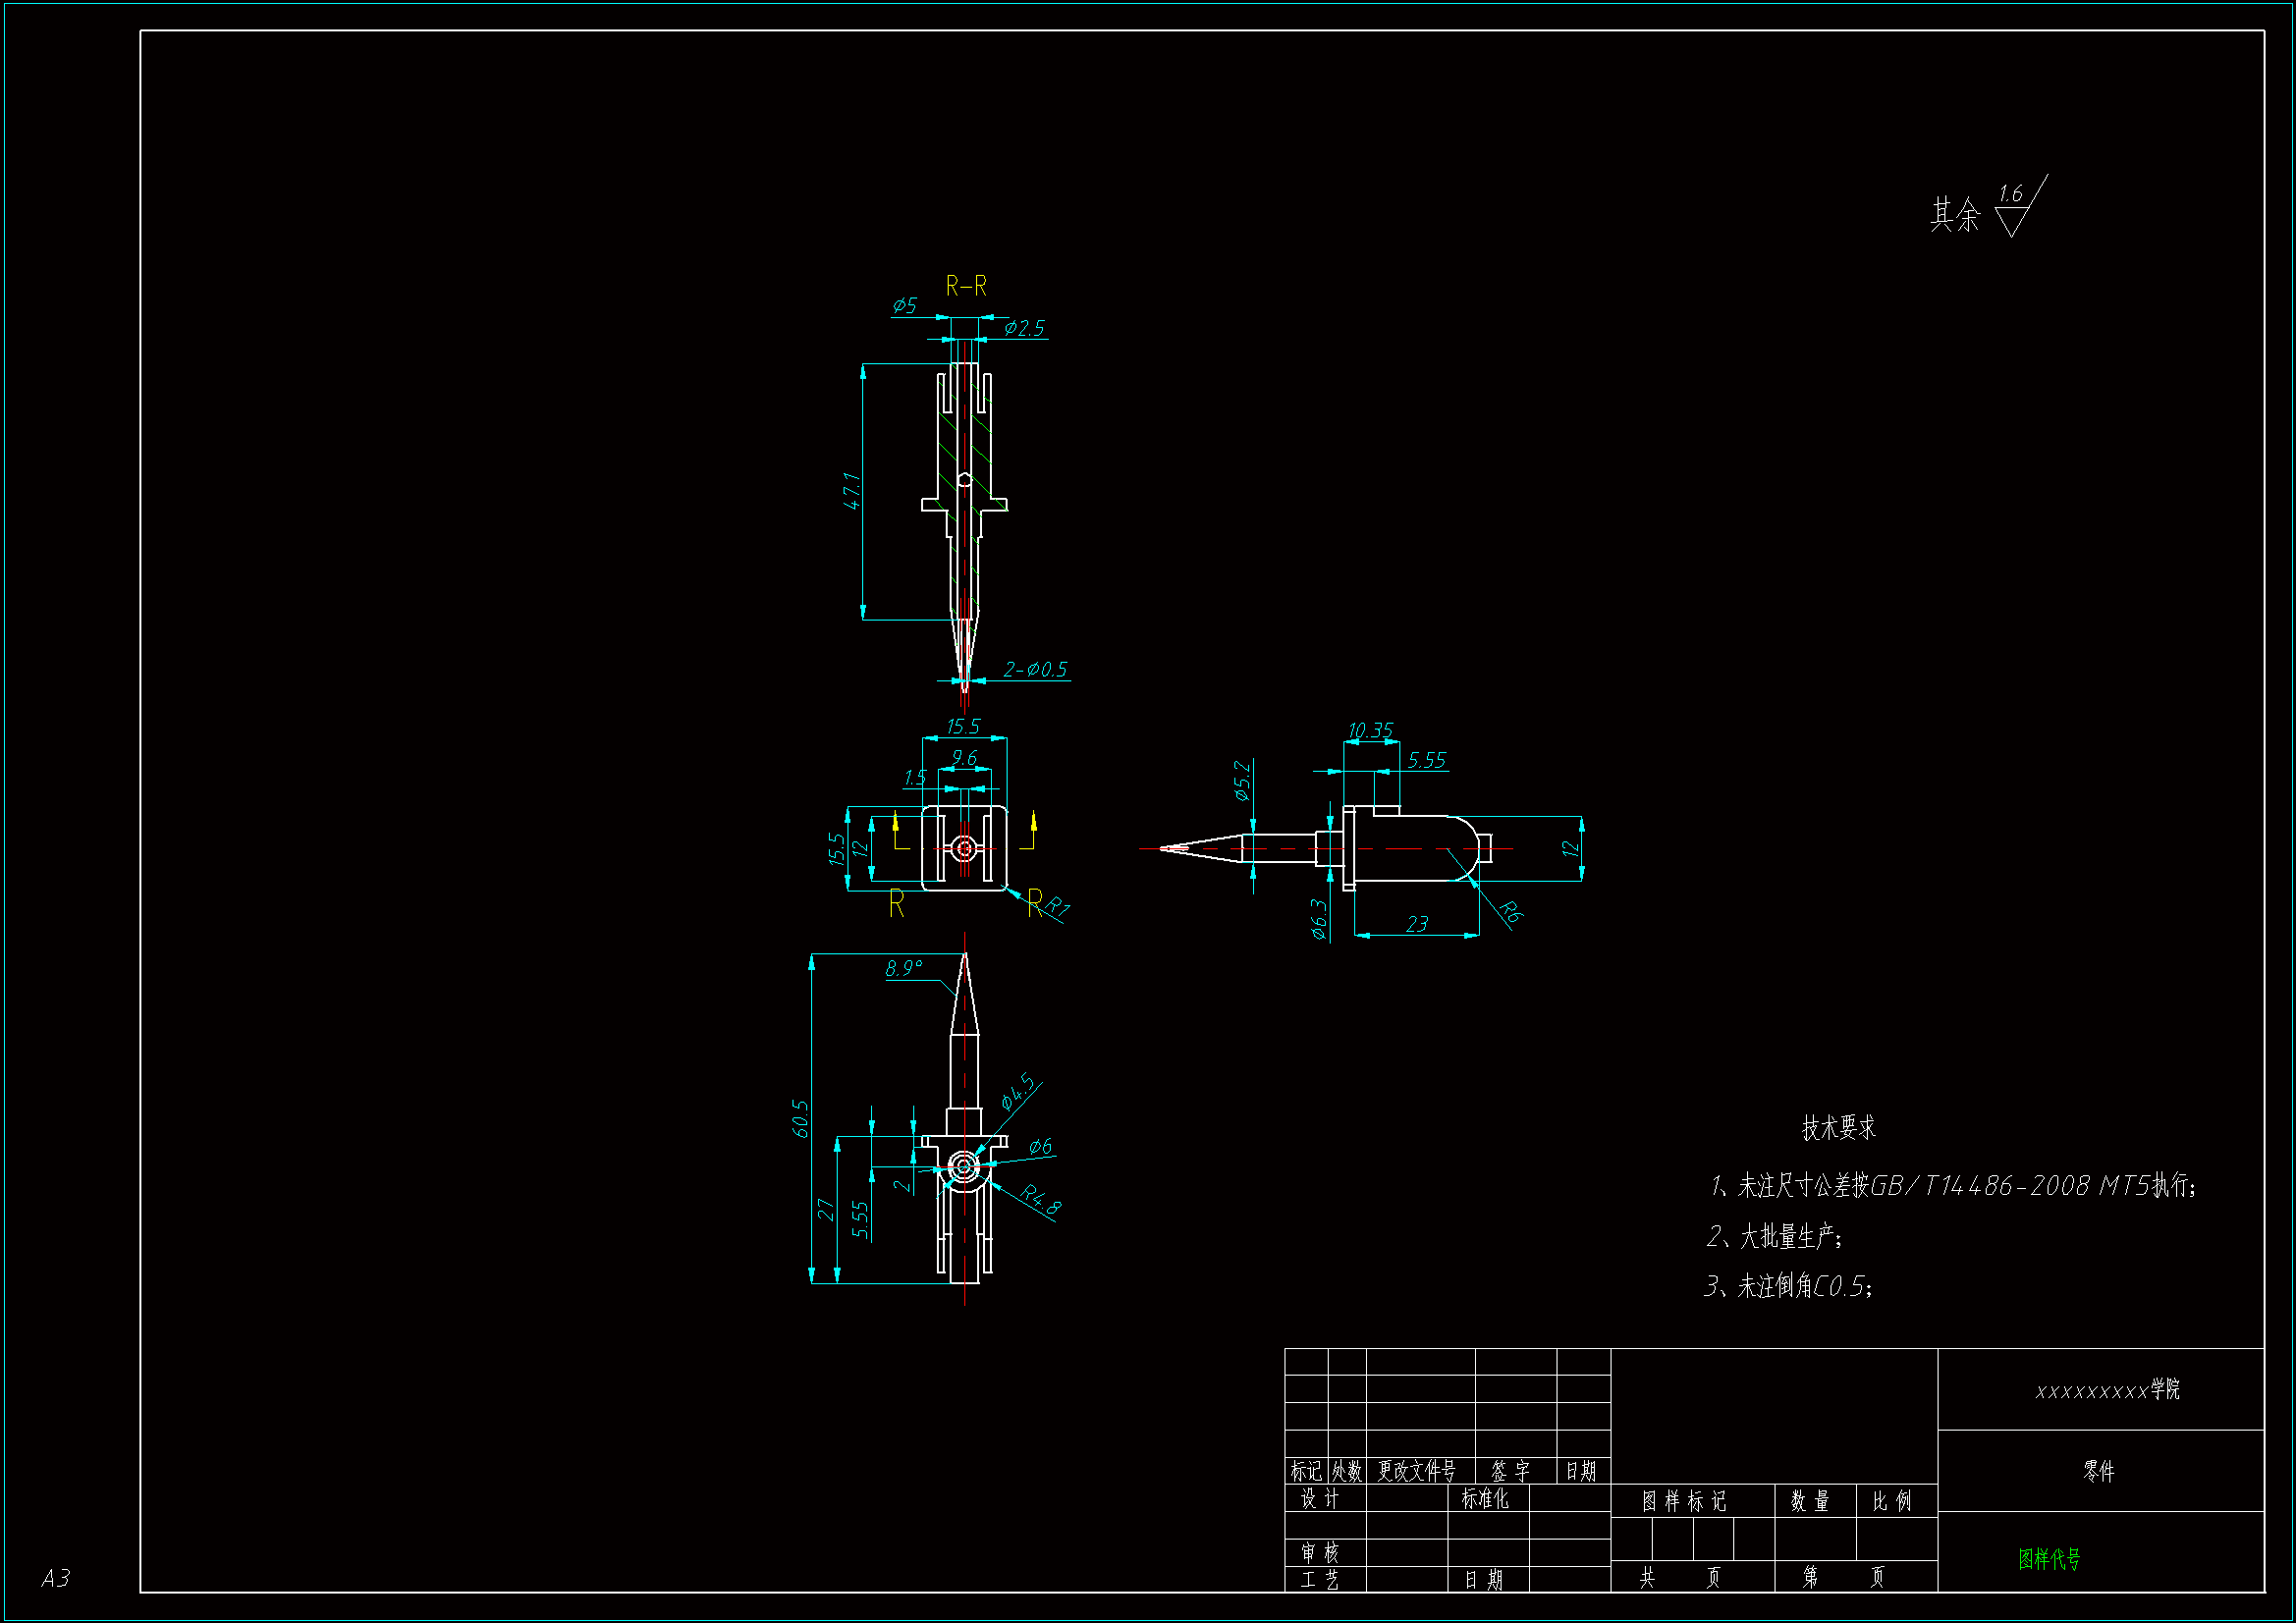
Task: Select the 零件 cell in the title block
Action: coord(2099,1471)
